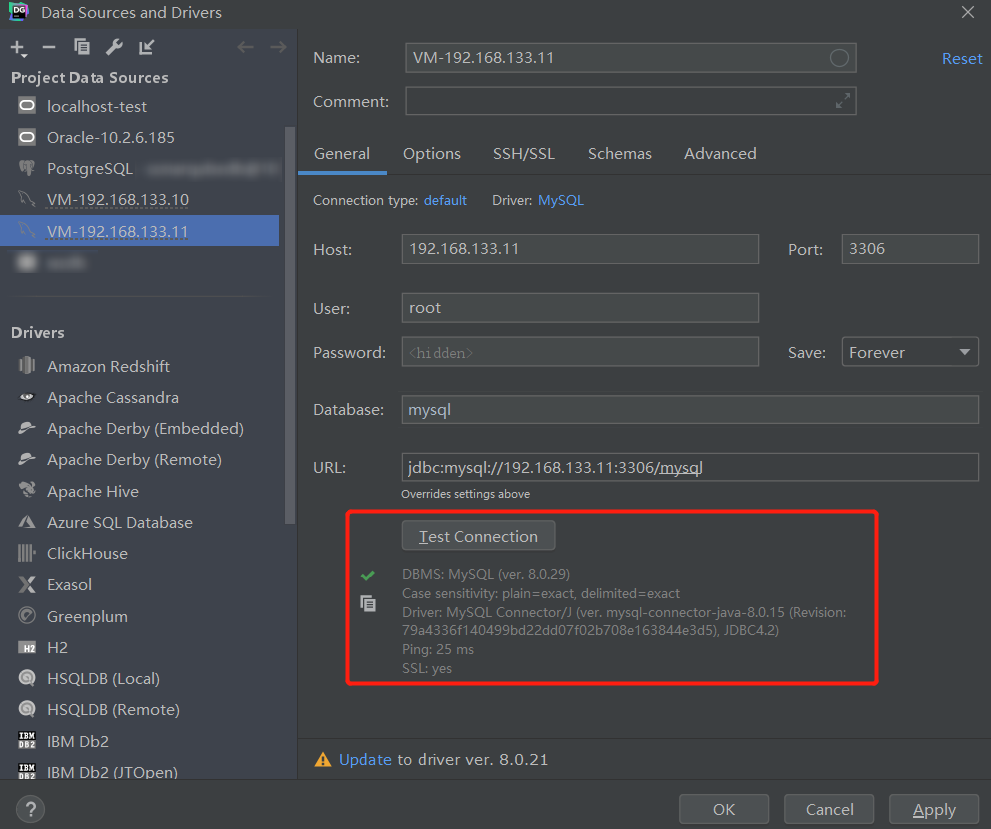The height and width of the screenshot is (829, 991).
Task: Choose Amazon Redshift driver
Action: (x=140, y=366)
